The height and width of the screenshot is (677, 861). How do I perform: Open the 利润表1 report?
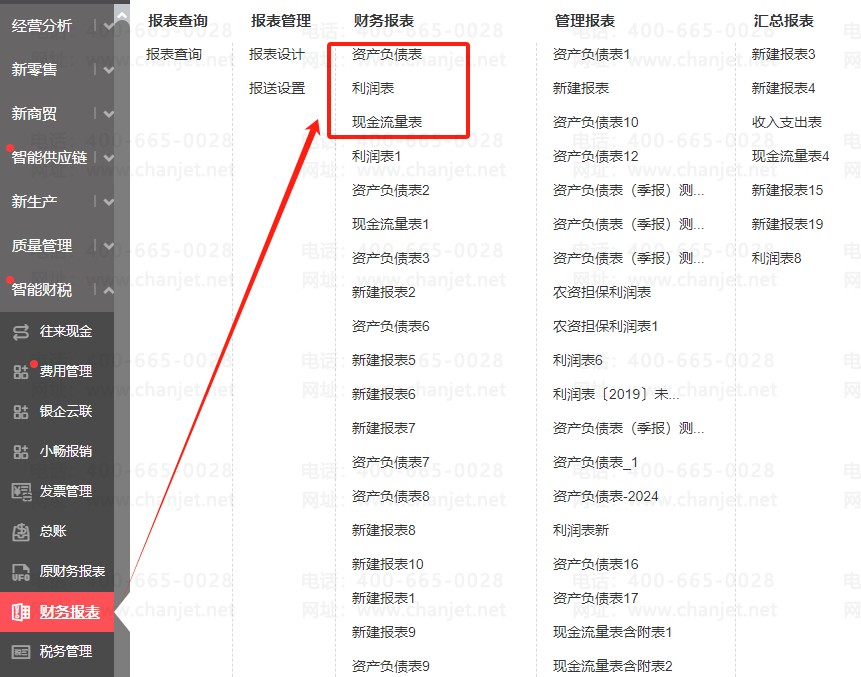377,156
